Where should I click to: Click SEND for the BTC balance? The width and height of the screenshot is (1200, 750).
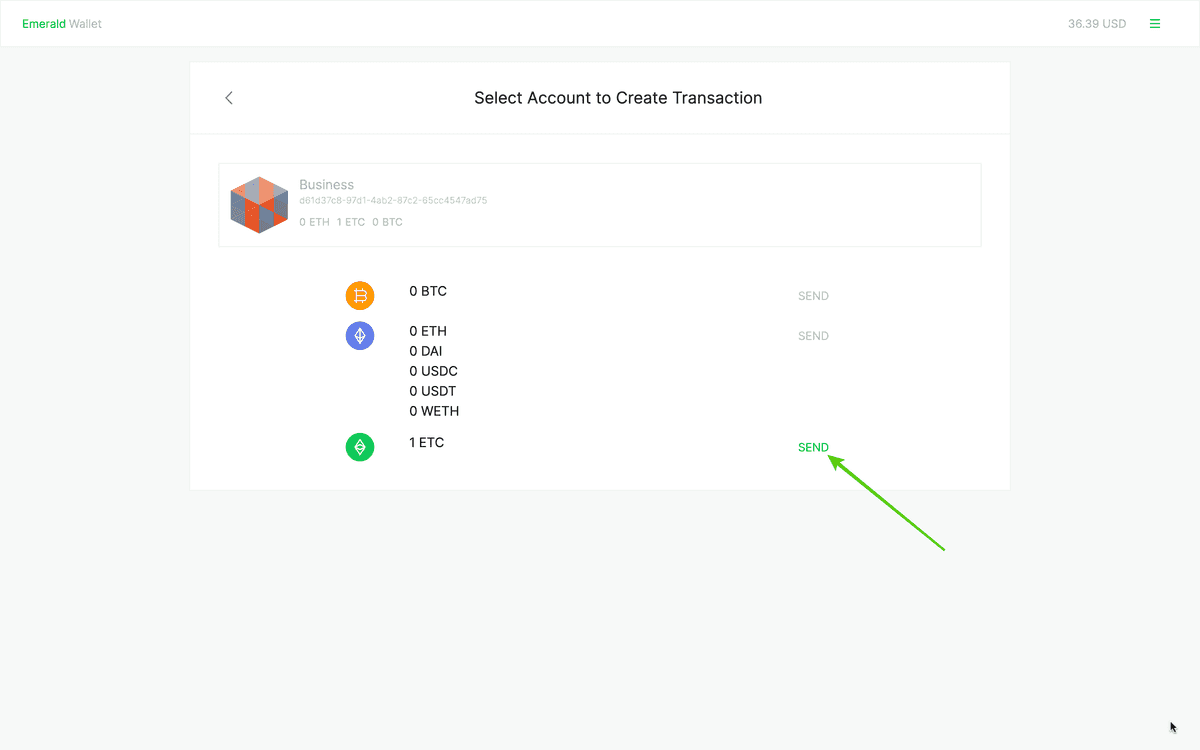point(813,295)
